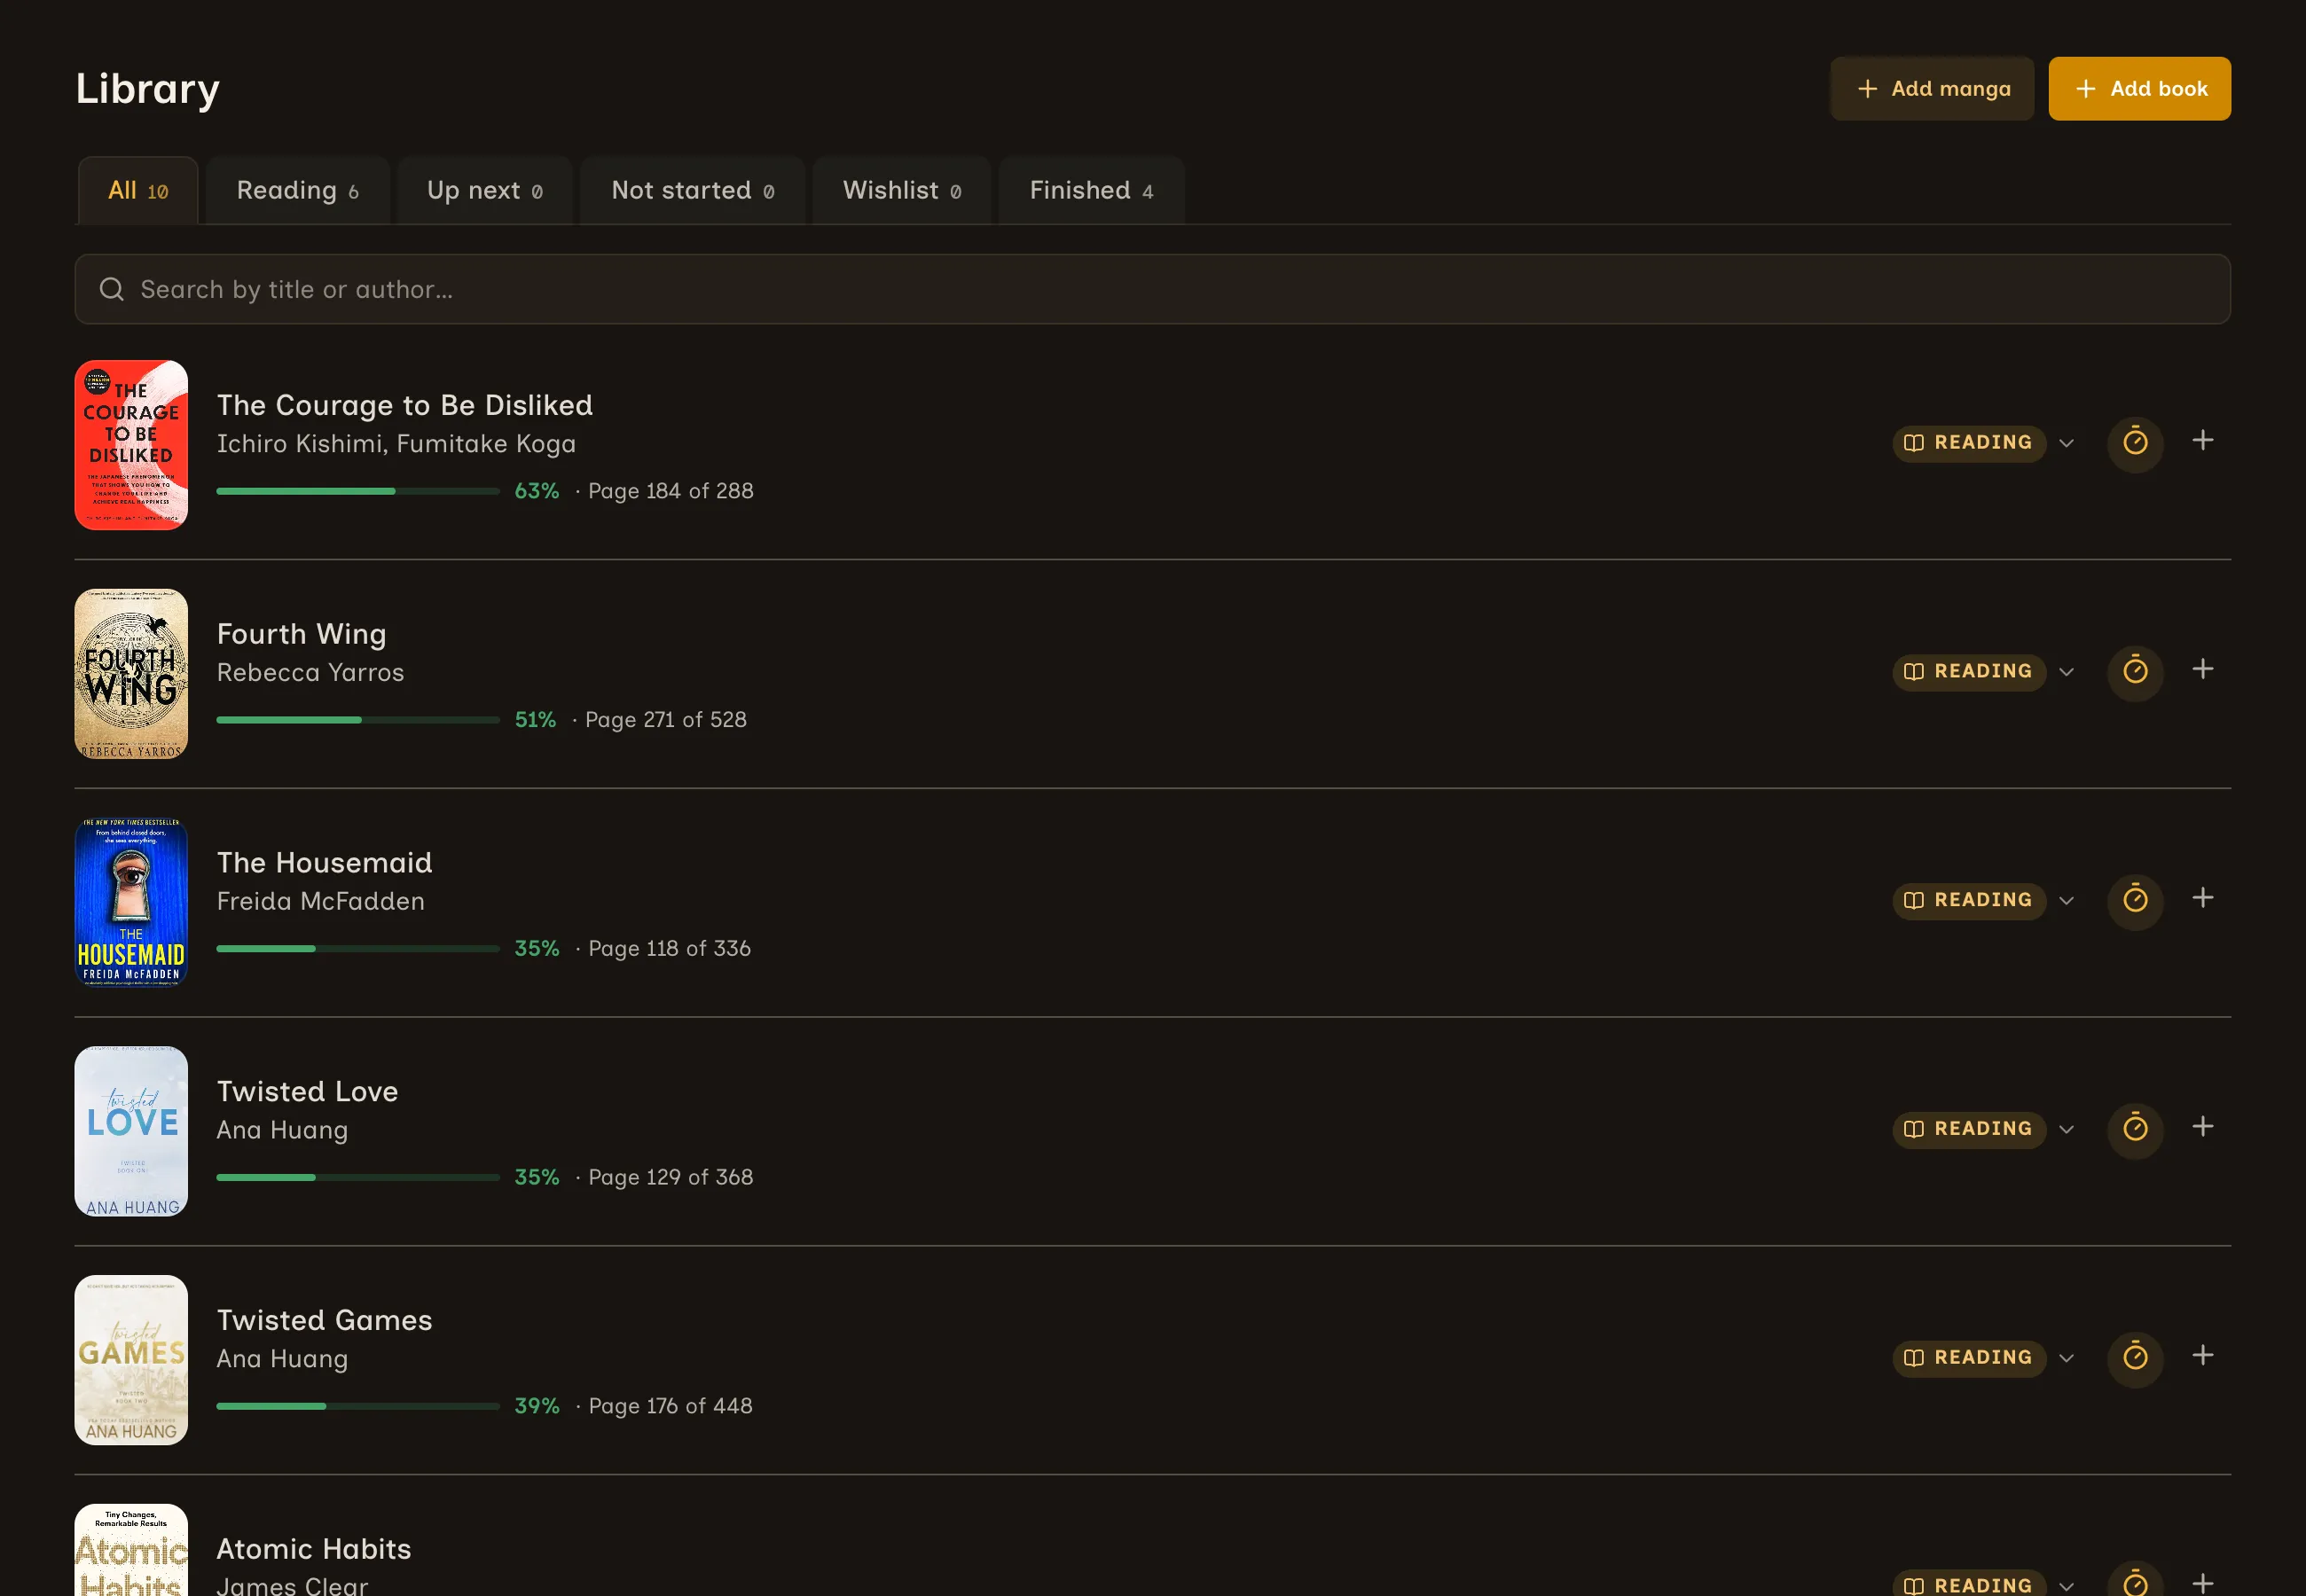Image resolution: width=2306 pixels, height=1596 pixels.
Task: Click the '39%' progress value
Action: (x=537, y=1406)
